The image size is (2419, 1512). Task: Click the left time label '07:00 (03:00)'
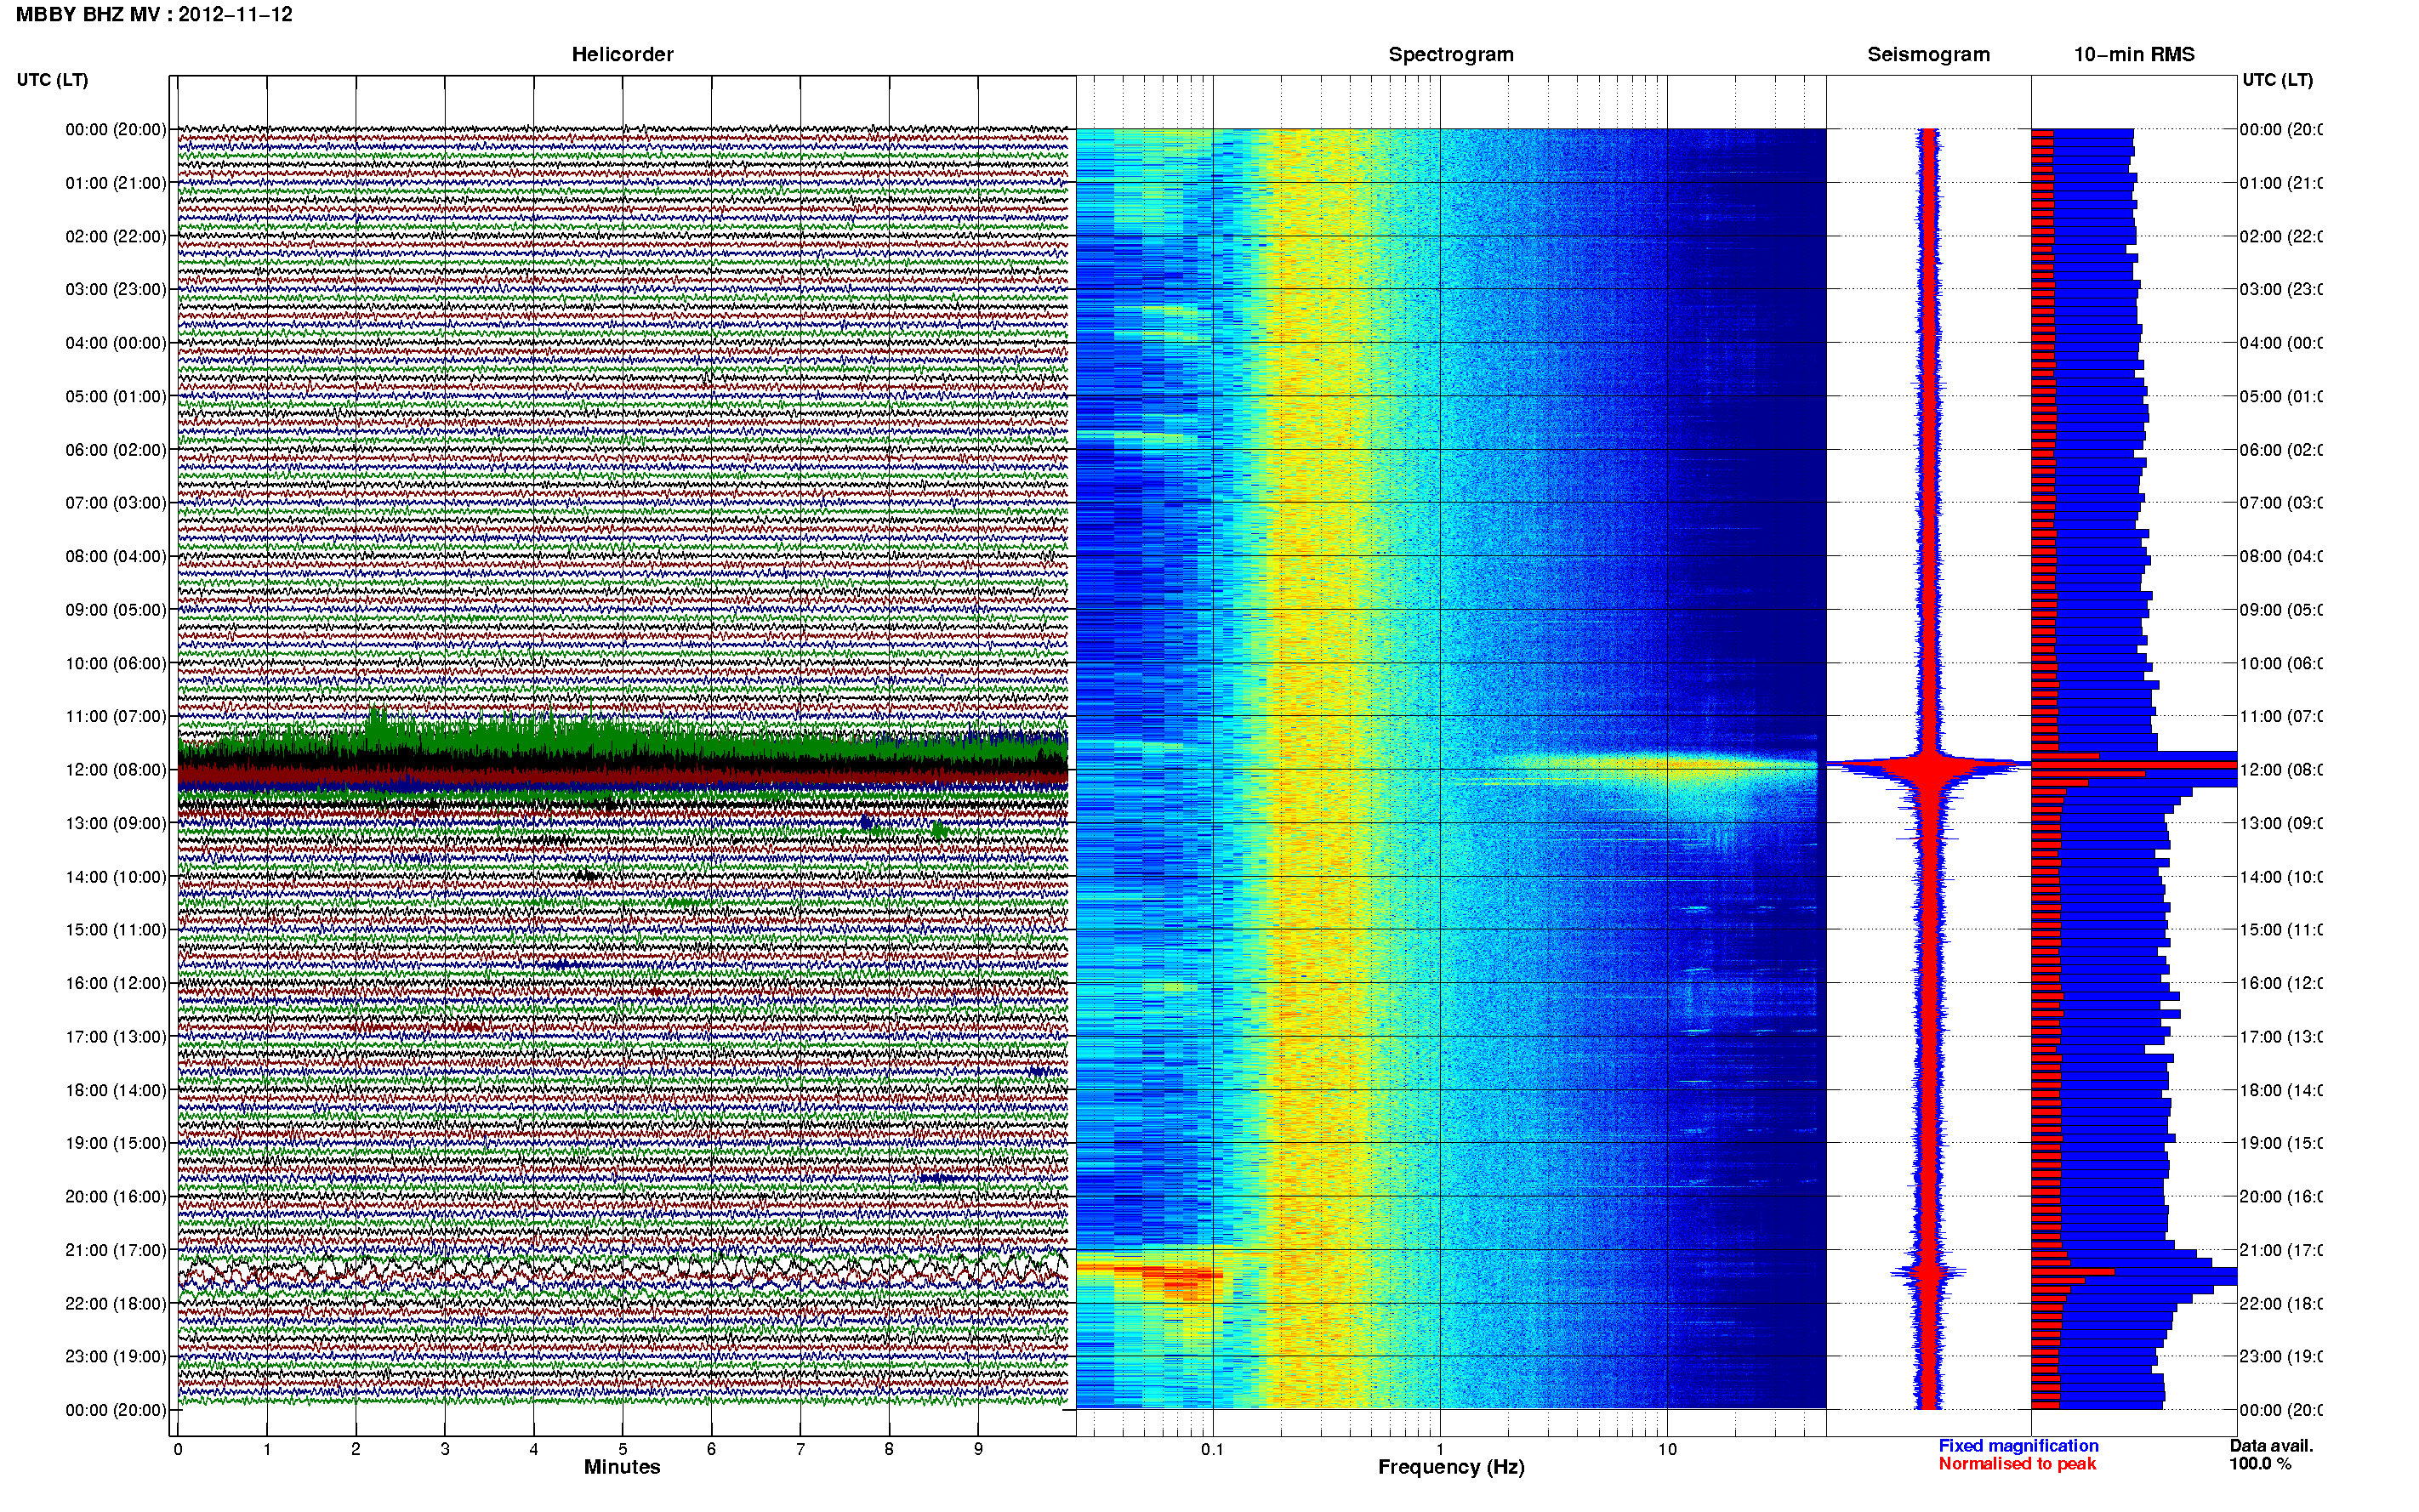tap(116, 503)
